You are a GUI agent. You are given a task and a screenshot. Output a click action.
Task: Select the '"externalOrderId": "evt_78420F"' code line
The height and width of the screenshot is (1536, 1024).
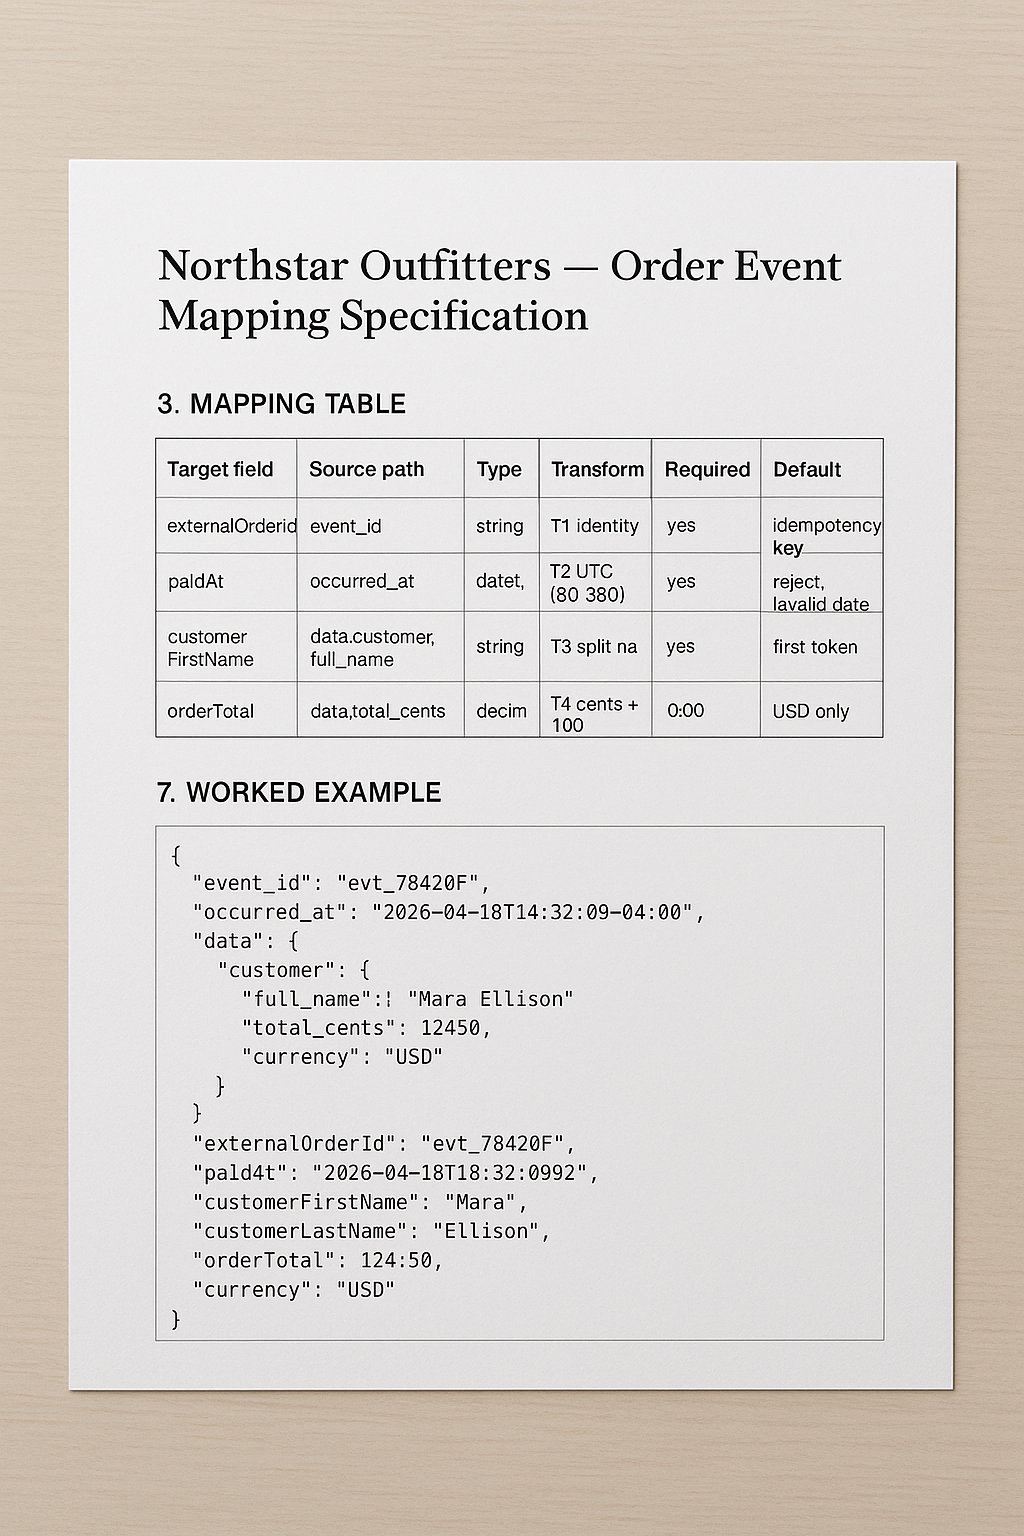(x=384, y=1144)
